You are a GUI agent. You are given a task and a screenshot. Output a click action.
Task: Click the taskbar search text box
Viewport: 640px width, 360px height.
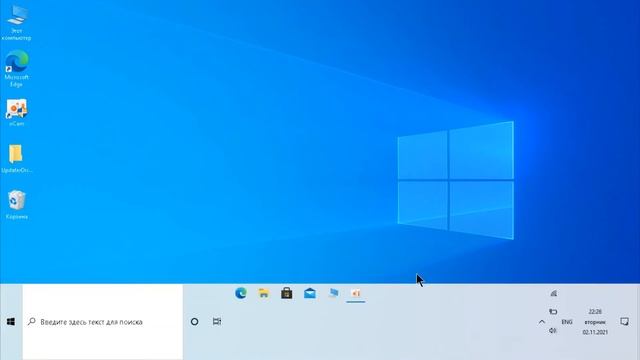102,322
